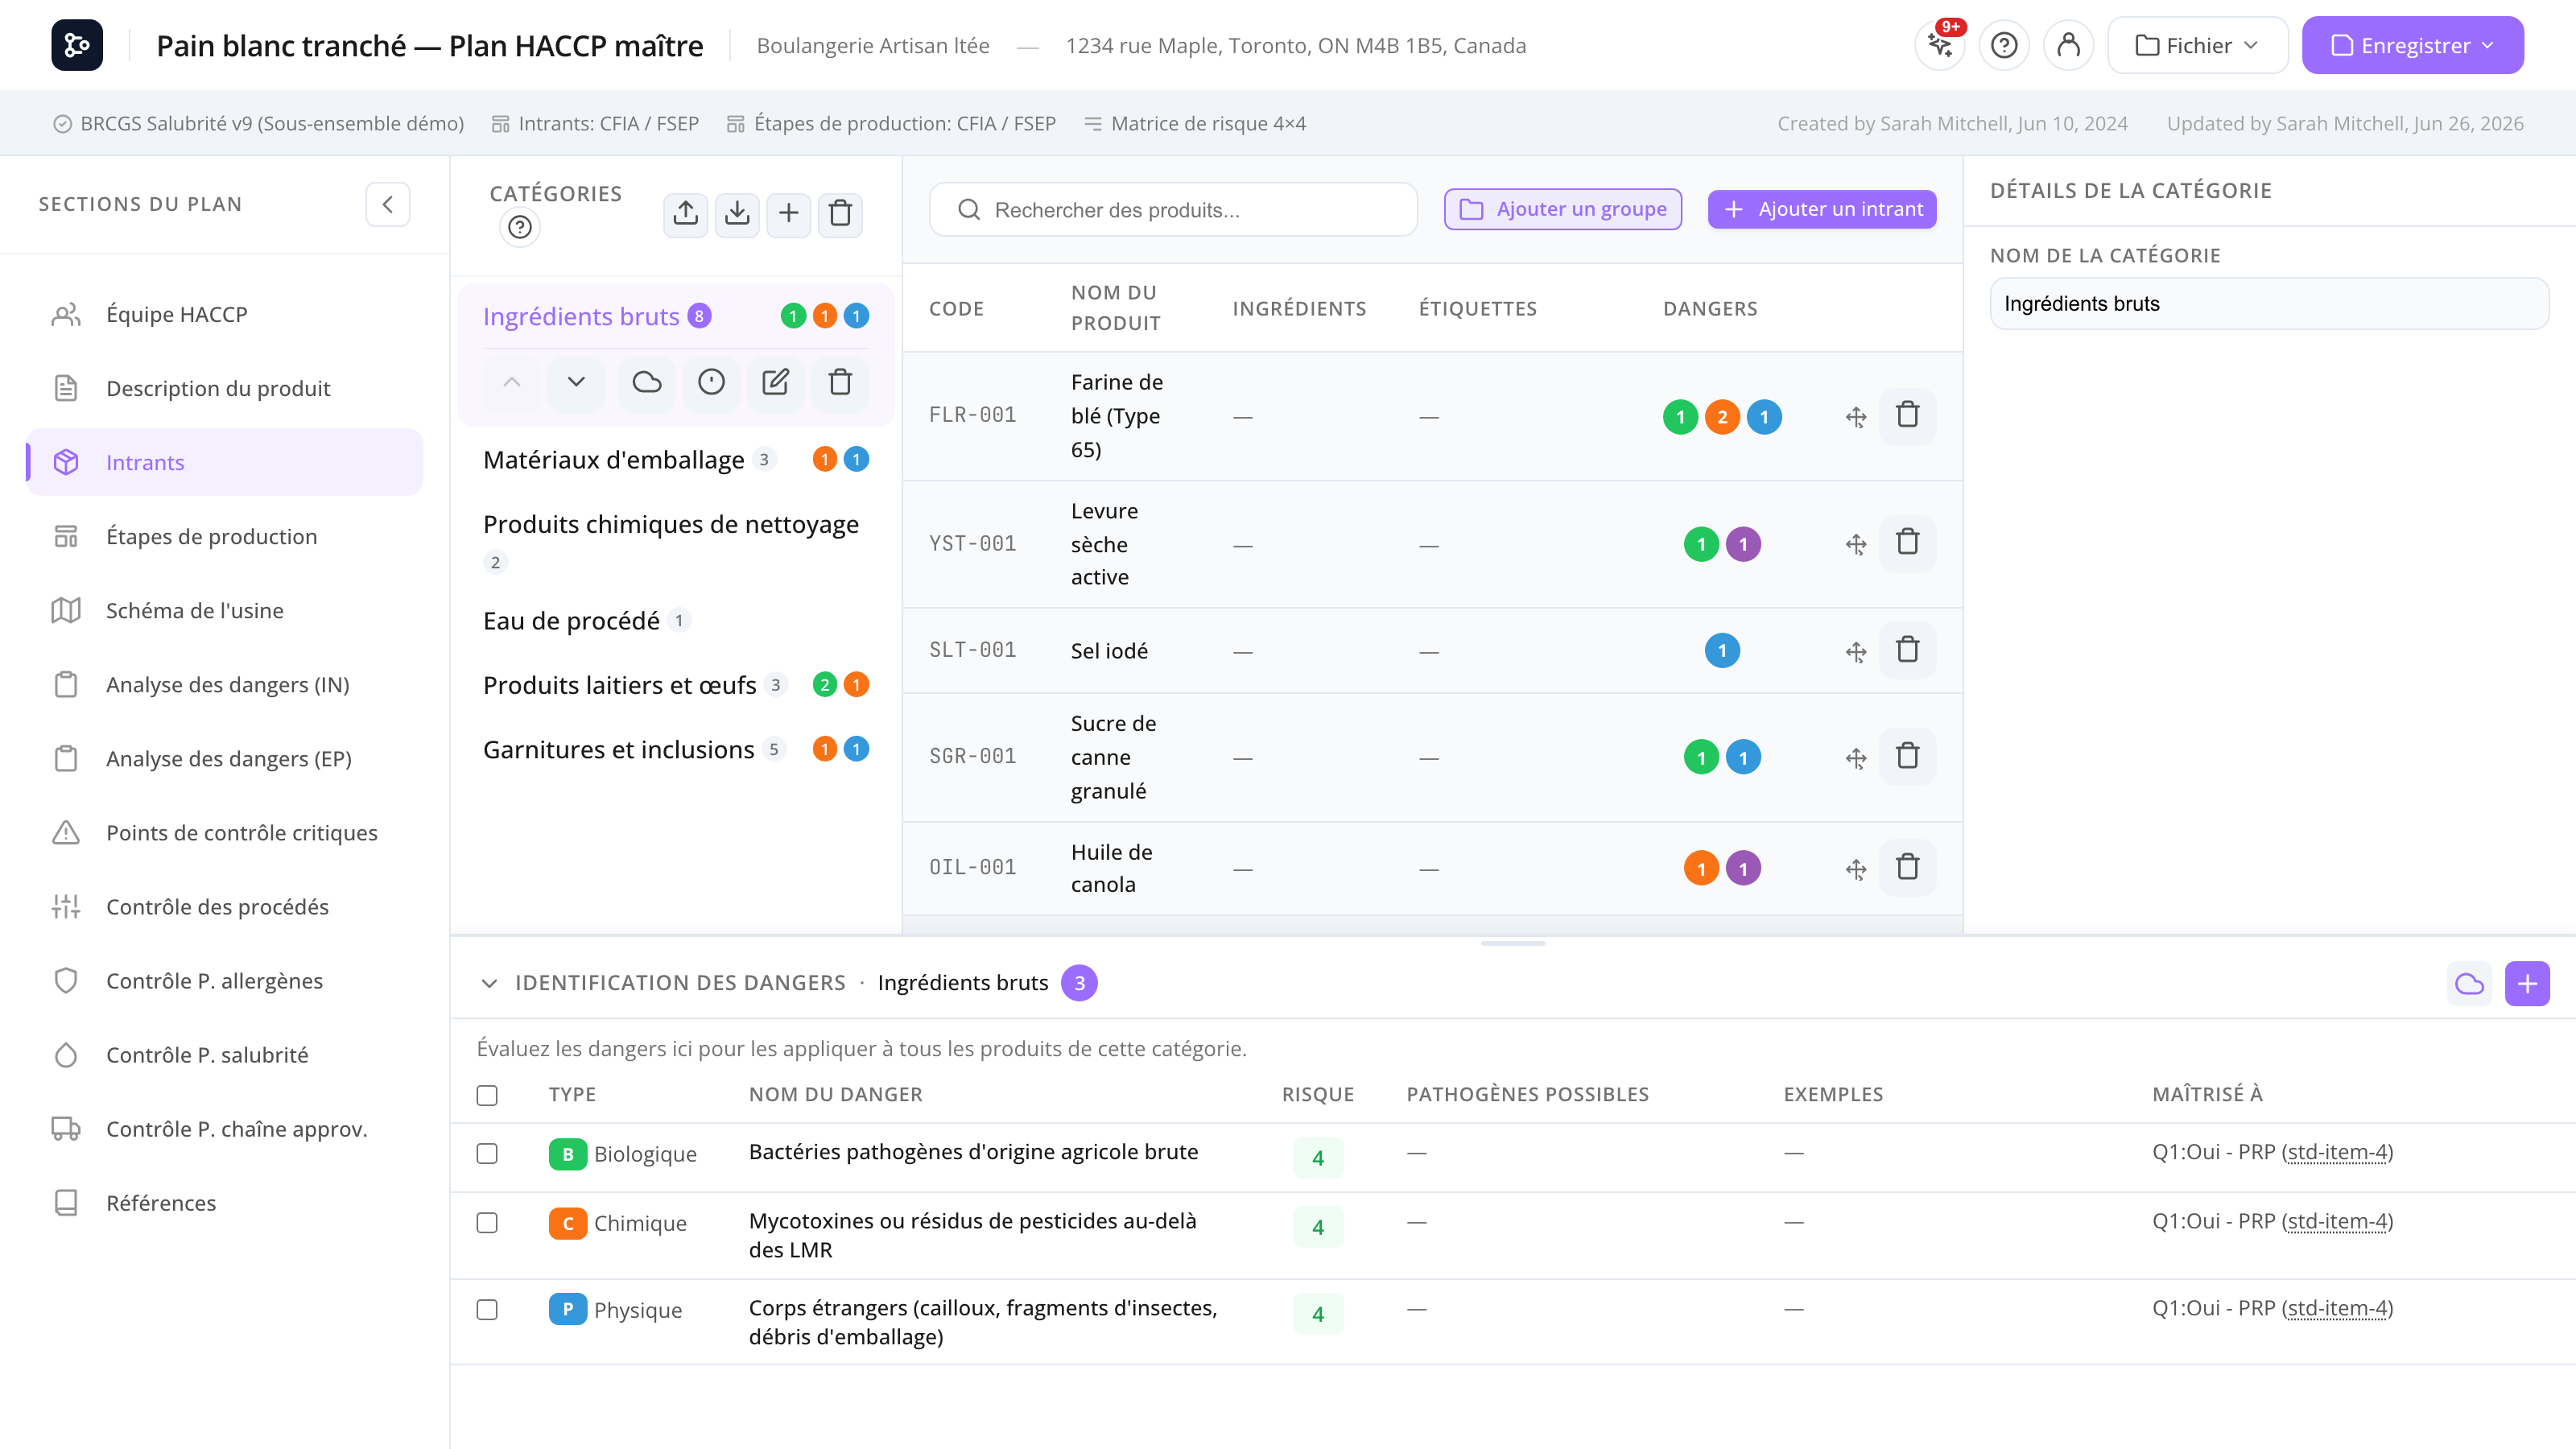Delete the FLR-001 Farine de blé row

(1907, 415)
